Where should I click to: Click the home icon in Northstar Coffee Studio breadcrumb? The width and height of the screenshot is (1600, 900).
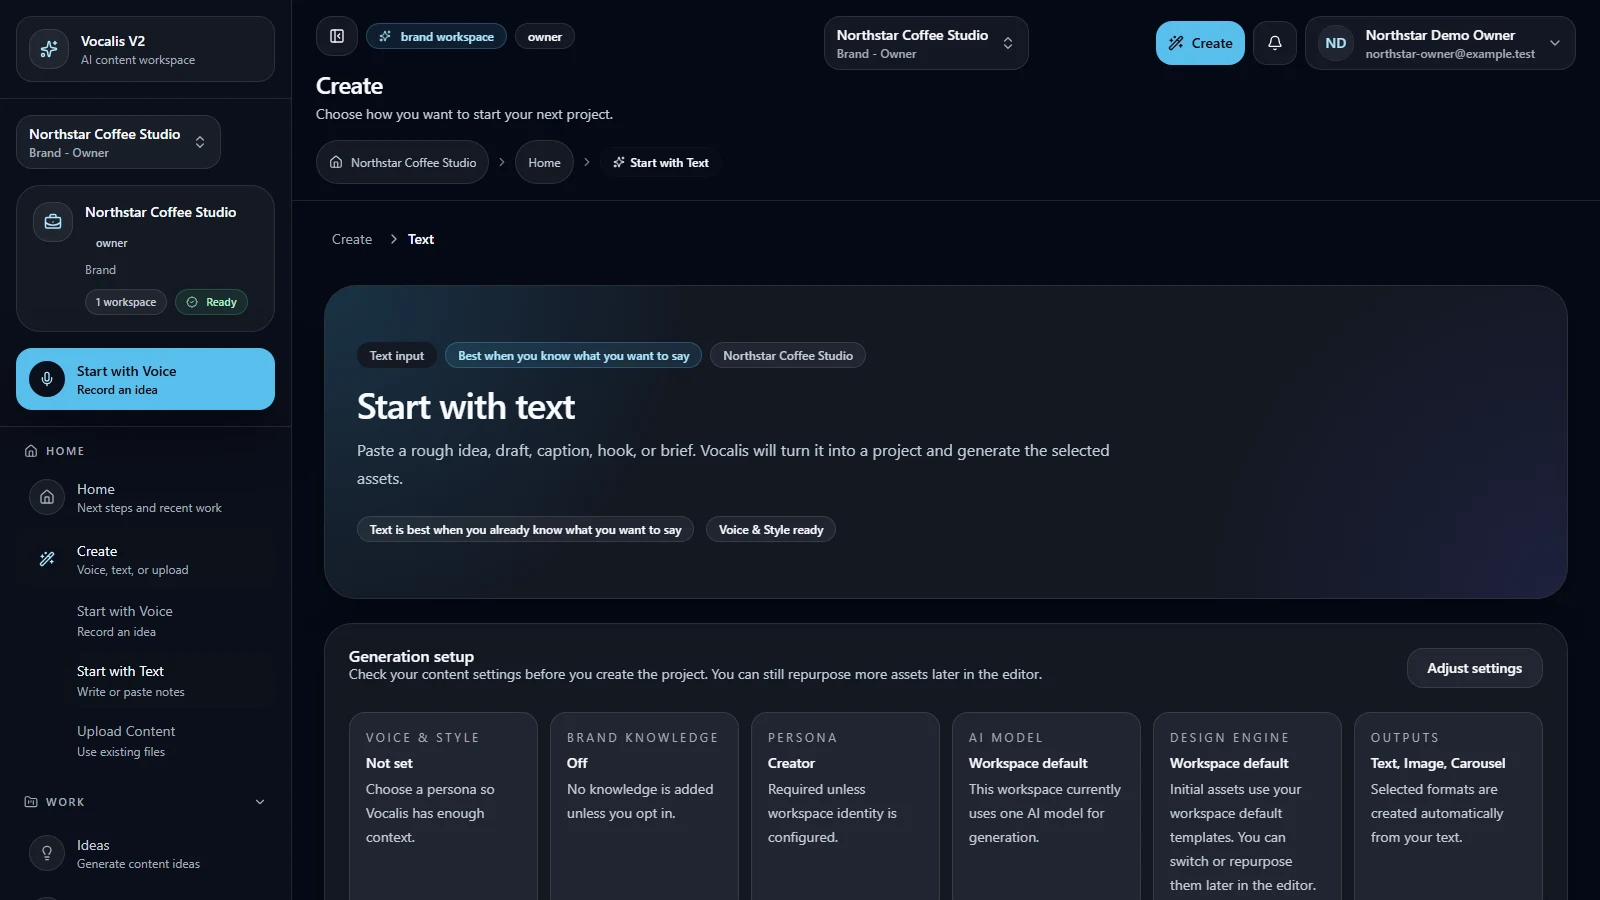(x=336, y=162)
